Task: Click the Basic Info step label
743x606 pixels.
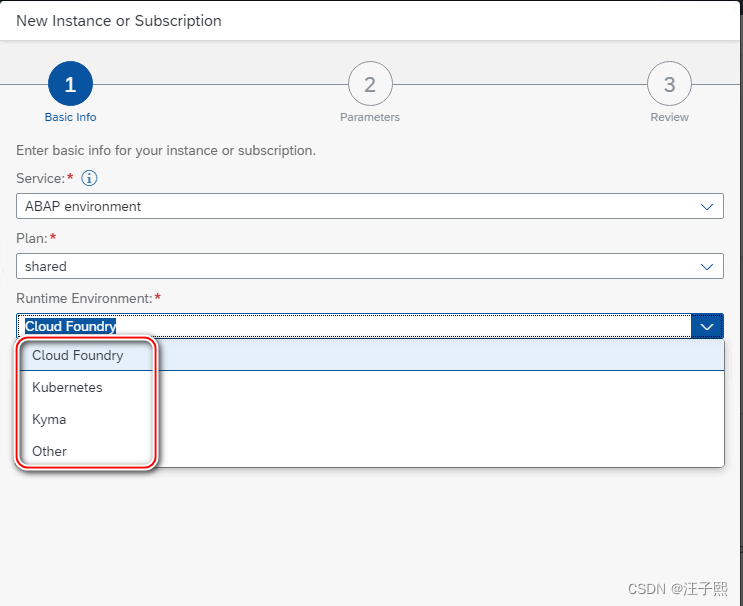Action: tap(70, 117)
